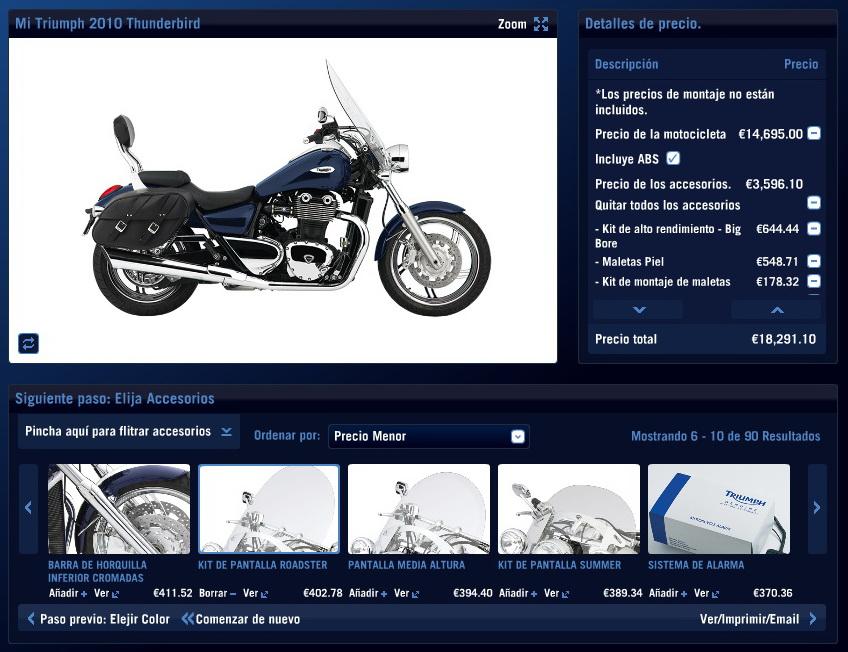Image resolution: width=848 pixels, height=652 pixels.
Task: Click the Descripción column header
Action: [x=626, y=64]
